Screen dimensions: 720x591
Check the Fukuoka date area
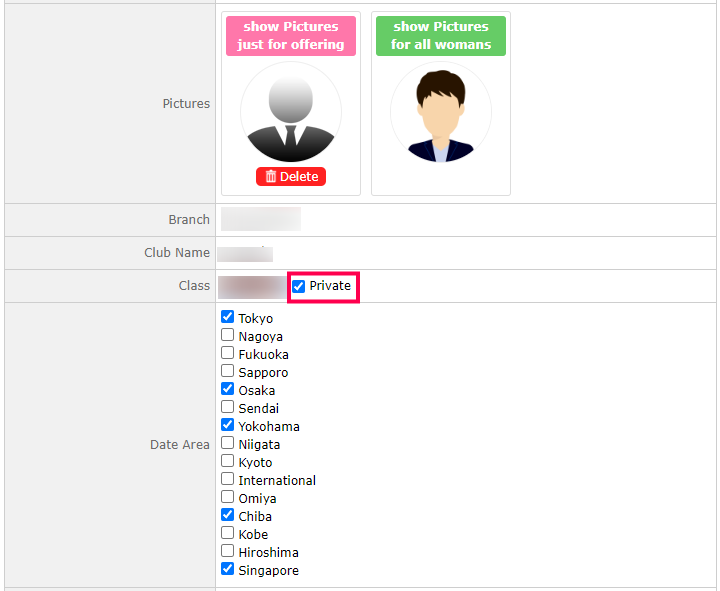click(228, 353)
